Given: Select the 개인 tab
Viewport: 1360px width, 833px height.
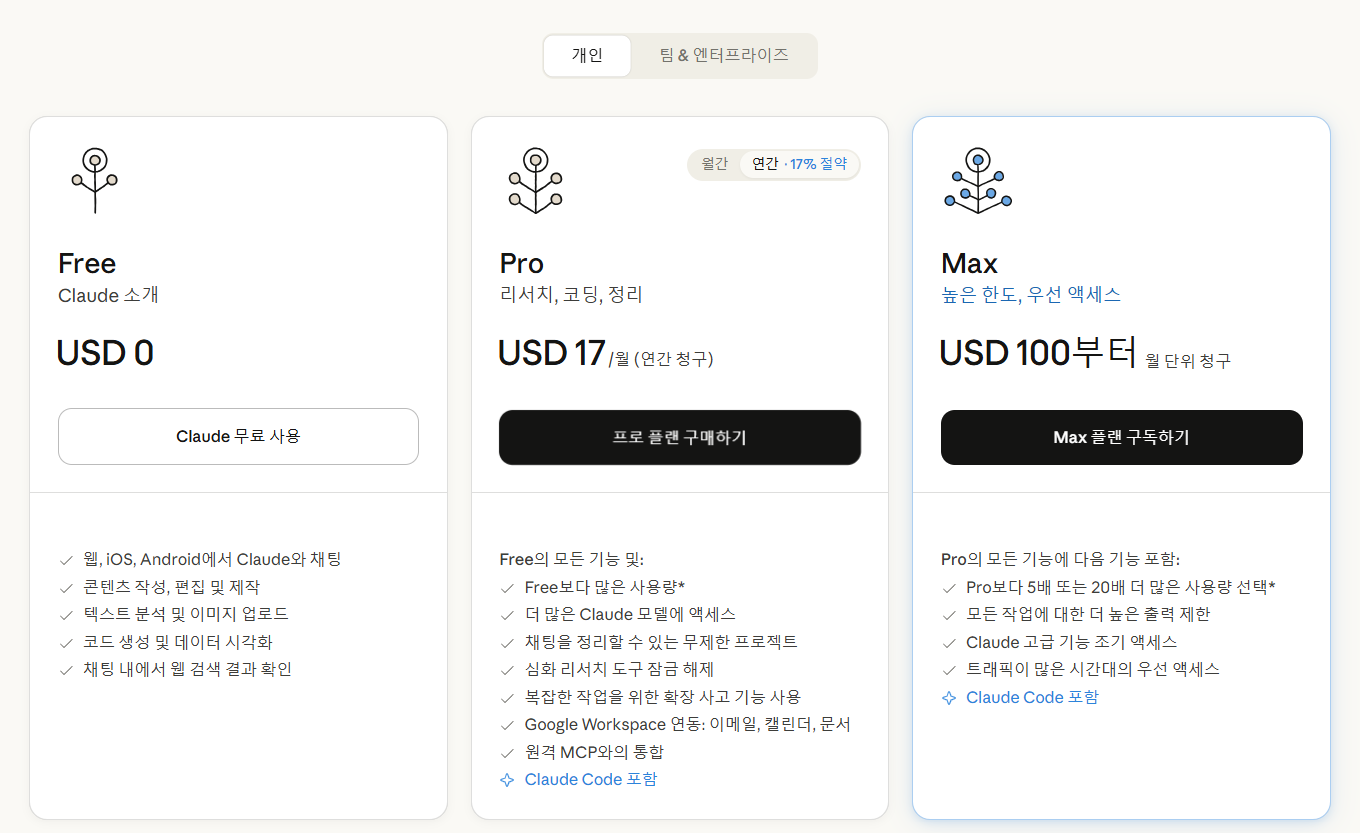Looking at the screenshot, I should tap(587, 56).
